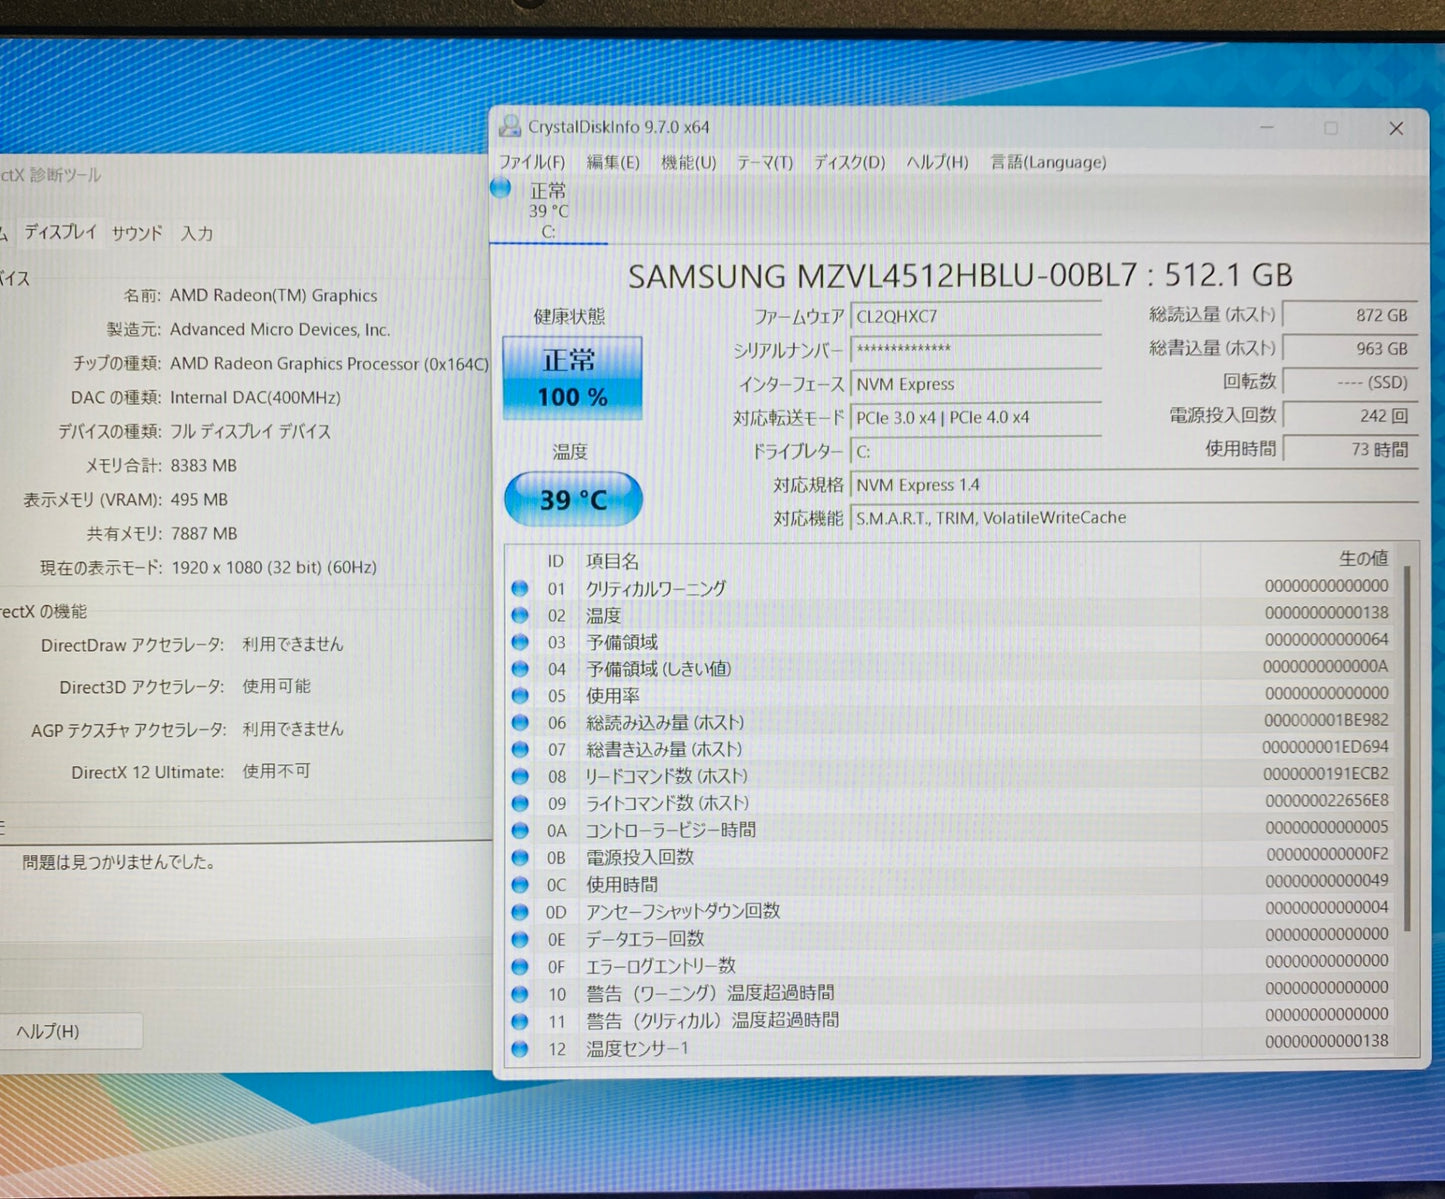Open the 言語(Language) menu

(1048, 162)
